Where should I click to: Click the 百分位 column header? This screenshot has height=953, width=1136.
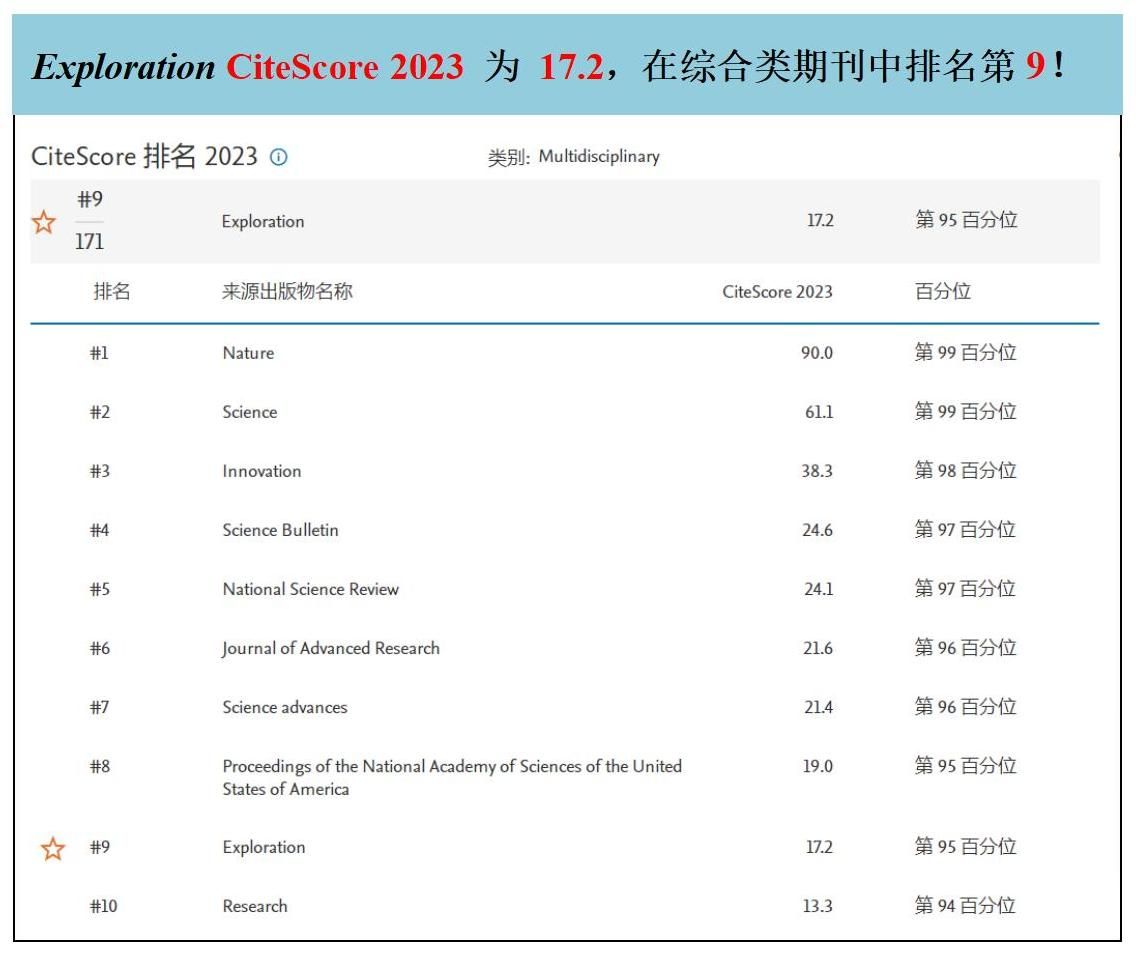pyautogui.click(x=942, y=292)
